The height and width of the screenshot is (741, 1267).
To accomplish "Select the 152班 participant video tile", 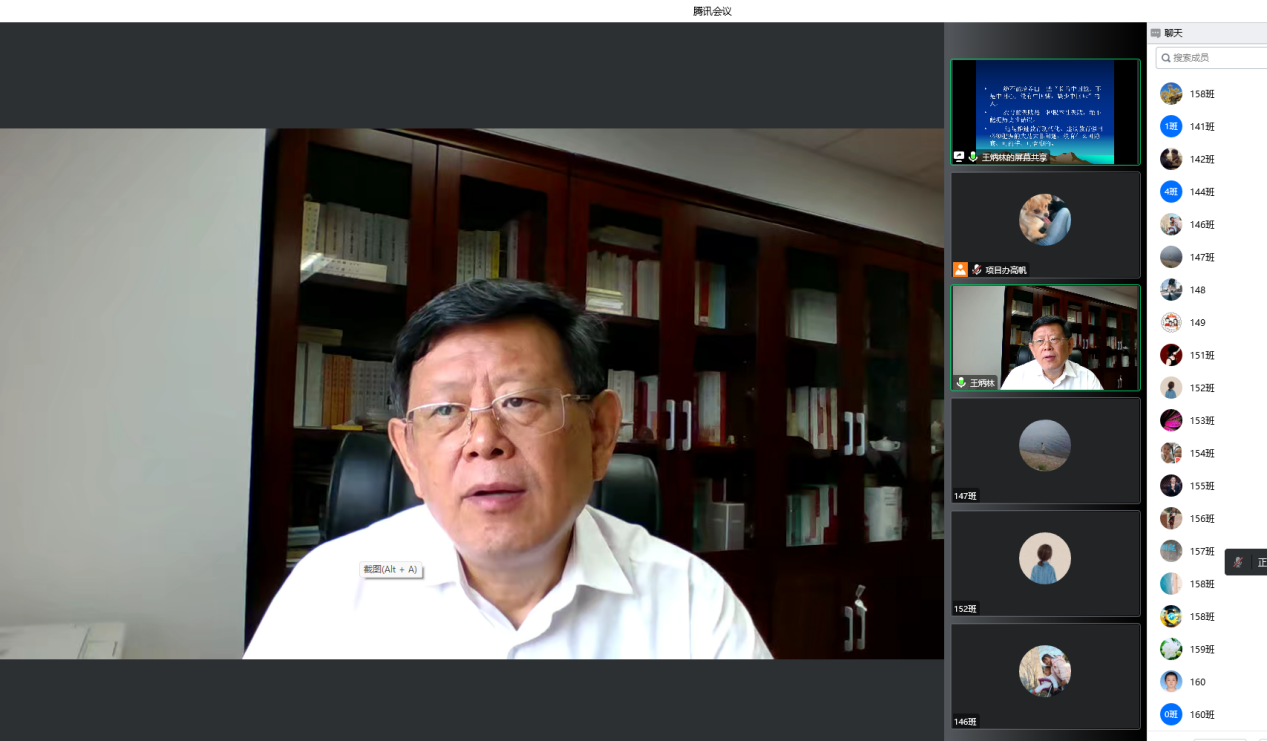I will pyautogui.click(x=1045, y=563).
